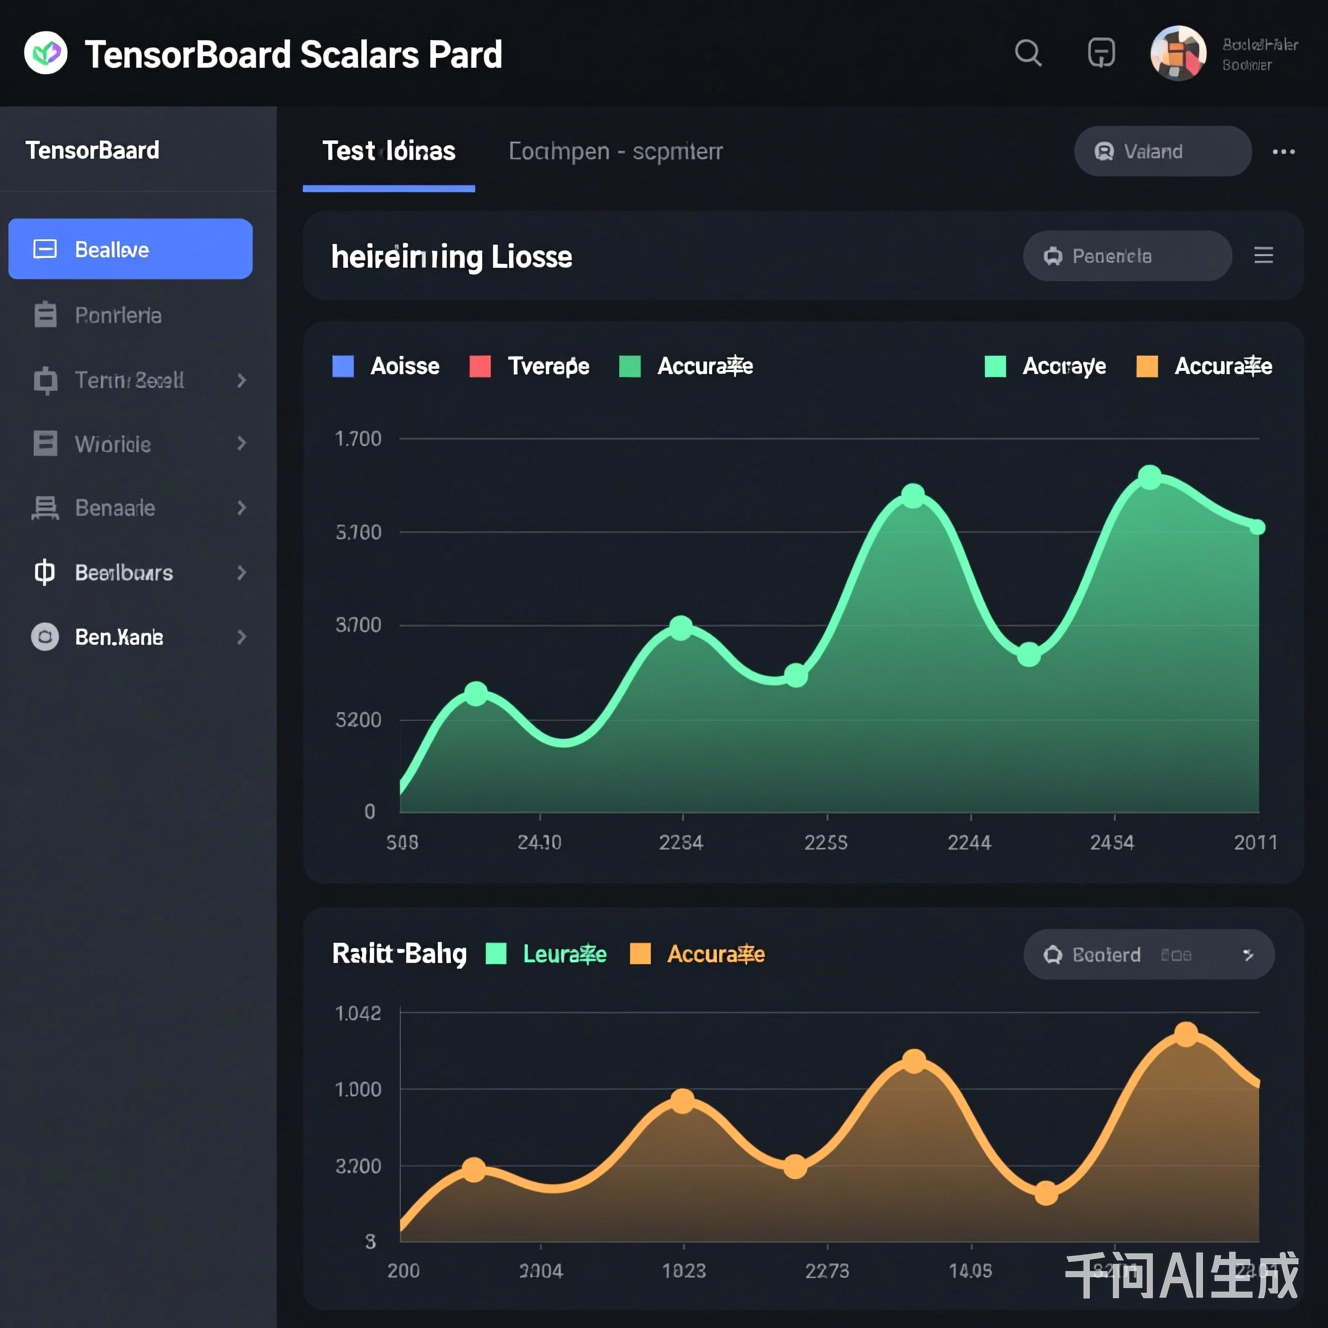
Task: Click the orange data point at 1023
Action: coord(683,1101)
